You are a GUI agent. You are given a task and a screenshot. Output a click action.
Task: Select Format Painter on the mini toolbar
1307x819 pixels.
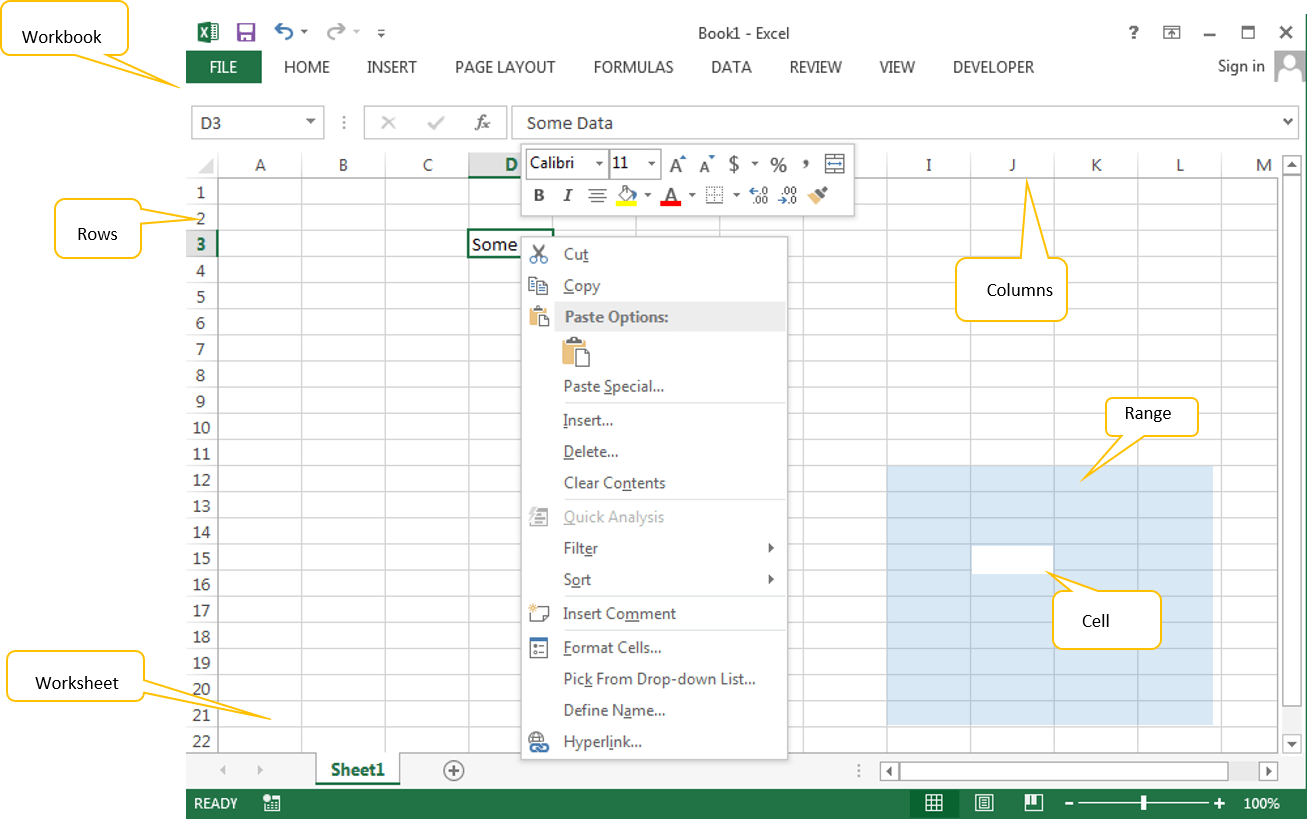[x=817, y=196]
